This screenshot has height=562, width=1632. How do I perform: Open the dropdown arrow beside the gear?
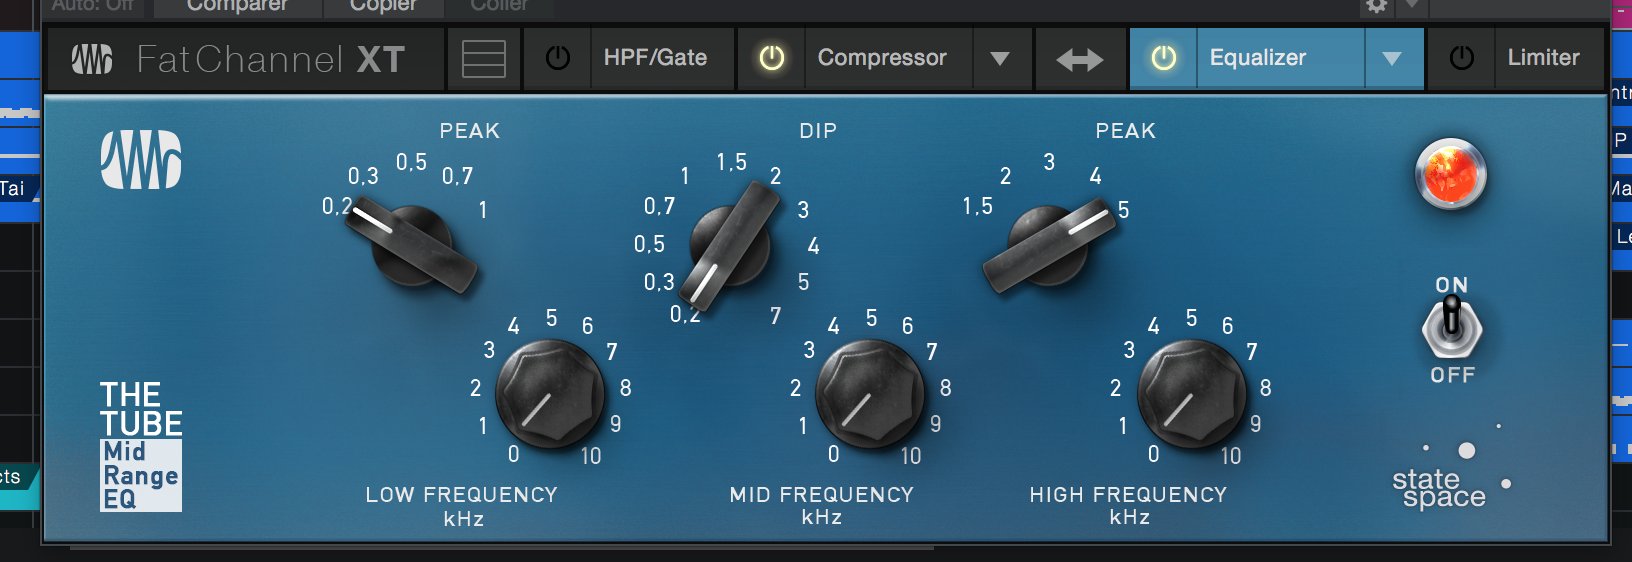[1411, 6]
